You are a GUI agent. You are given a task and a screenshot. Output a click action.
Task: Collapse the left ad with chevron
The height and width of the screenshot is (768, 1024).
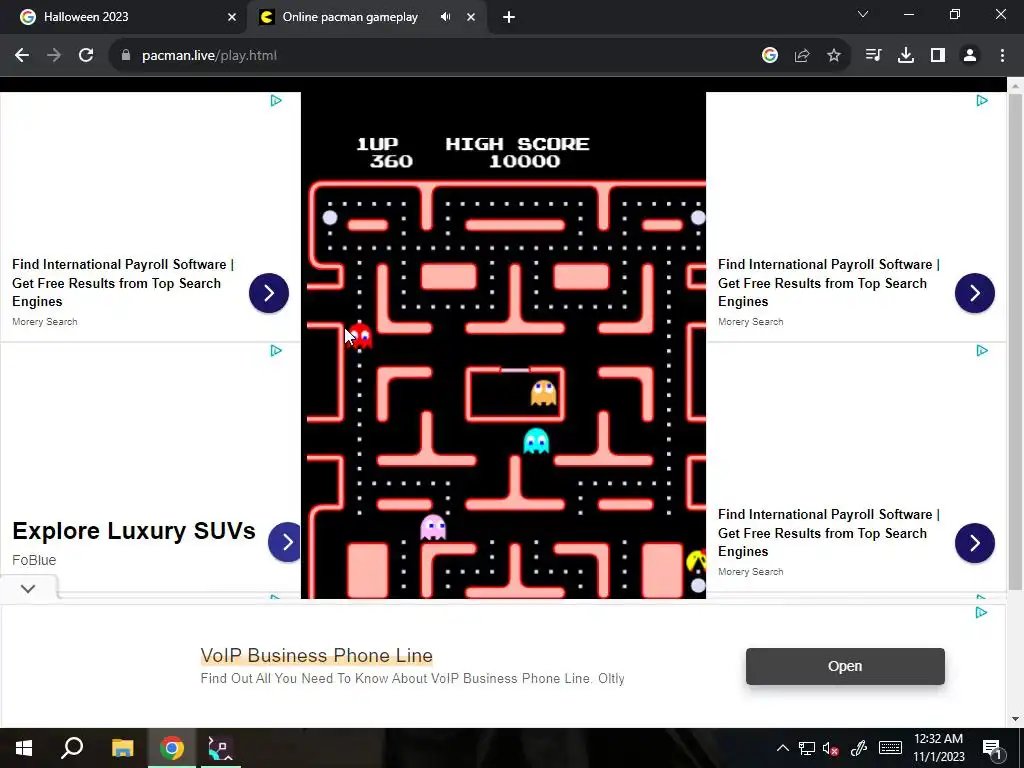click(27, 588)
